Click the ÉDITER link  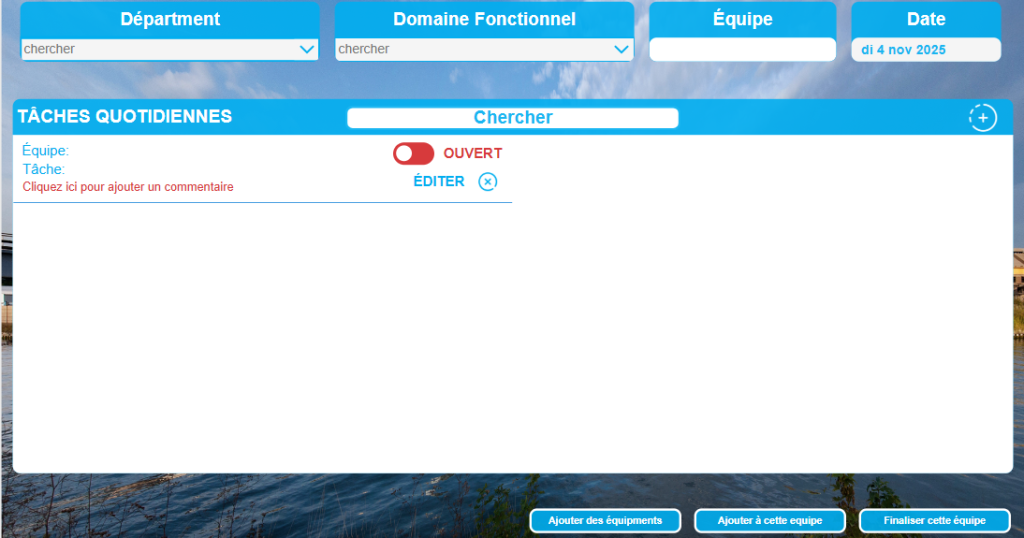[x=439, y=181]
